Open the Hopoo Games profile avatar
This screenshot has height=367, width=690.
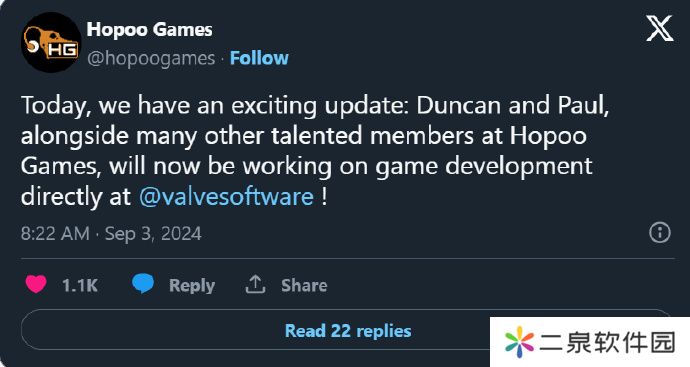tap(51, 42)
